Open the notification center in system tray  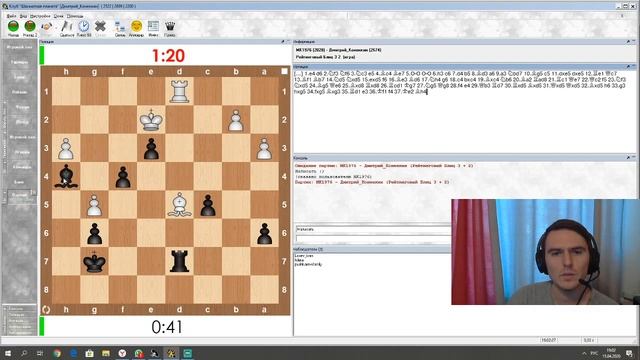pyautogui.click(x=629, y=353)
